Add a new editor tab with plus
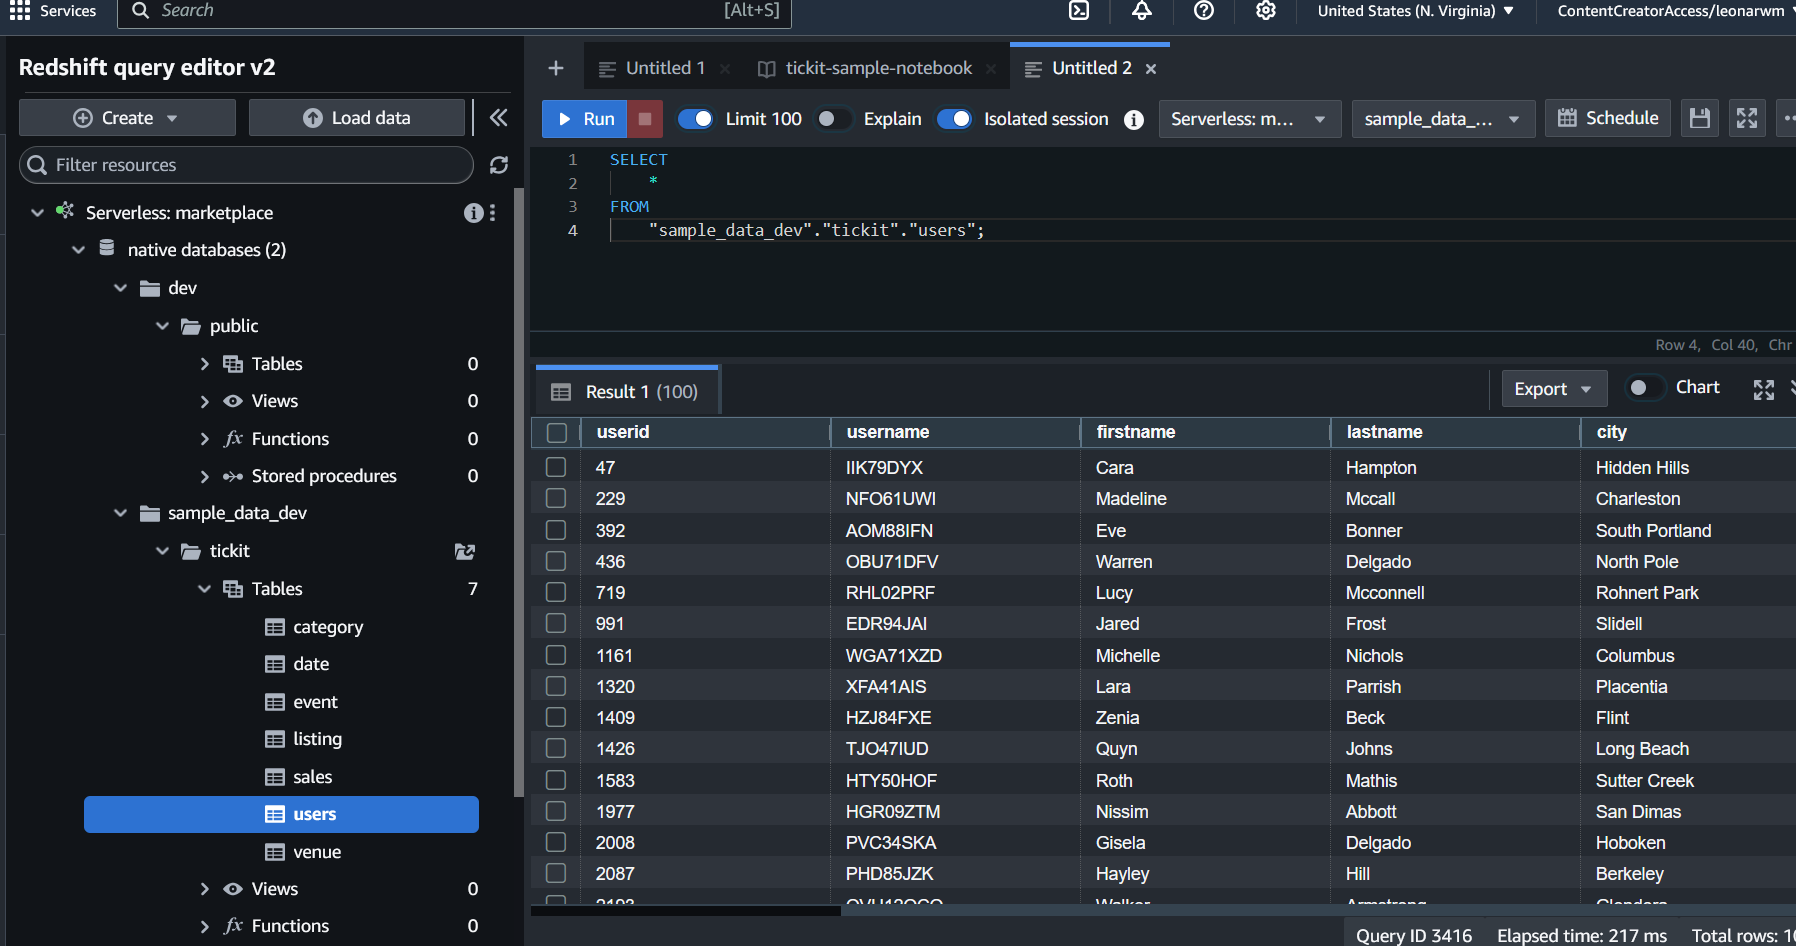 point(556,68)
